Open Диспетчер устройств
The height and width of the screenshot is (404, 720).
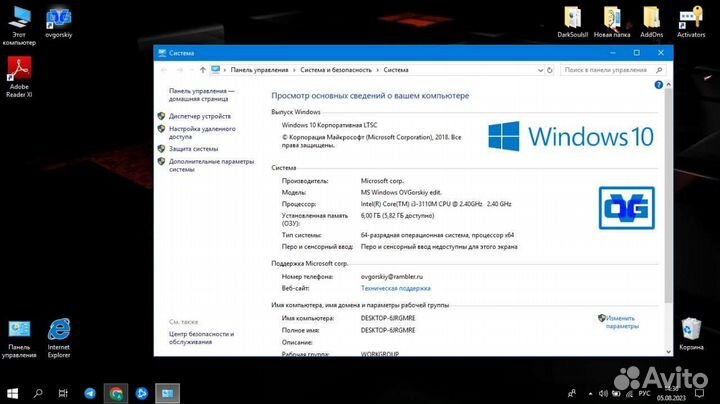pyautogui.click(x=200, y=116)
